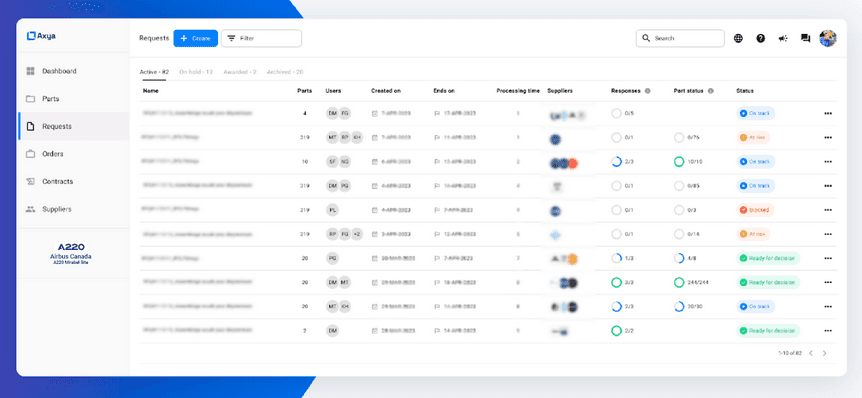The height and width of the screenshot is (398, 862).
Task: Click the 244/244 part status progress ring
Action: pos(679,283)
